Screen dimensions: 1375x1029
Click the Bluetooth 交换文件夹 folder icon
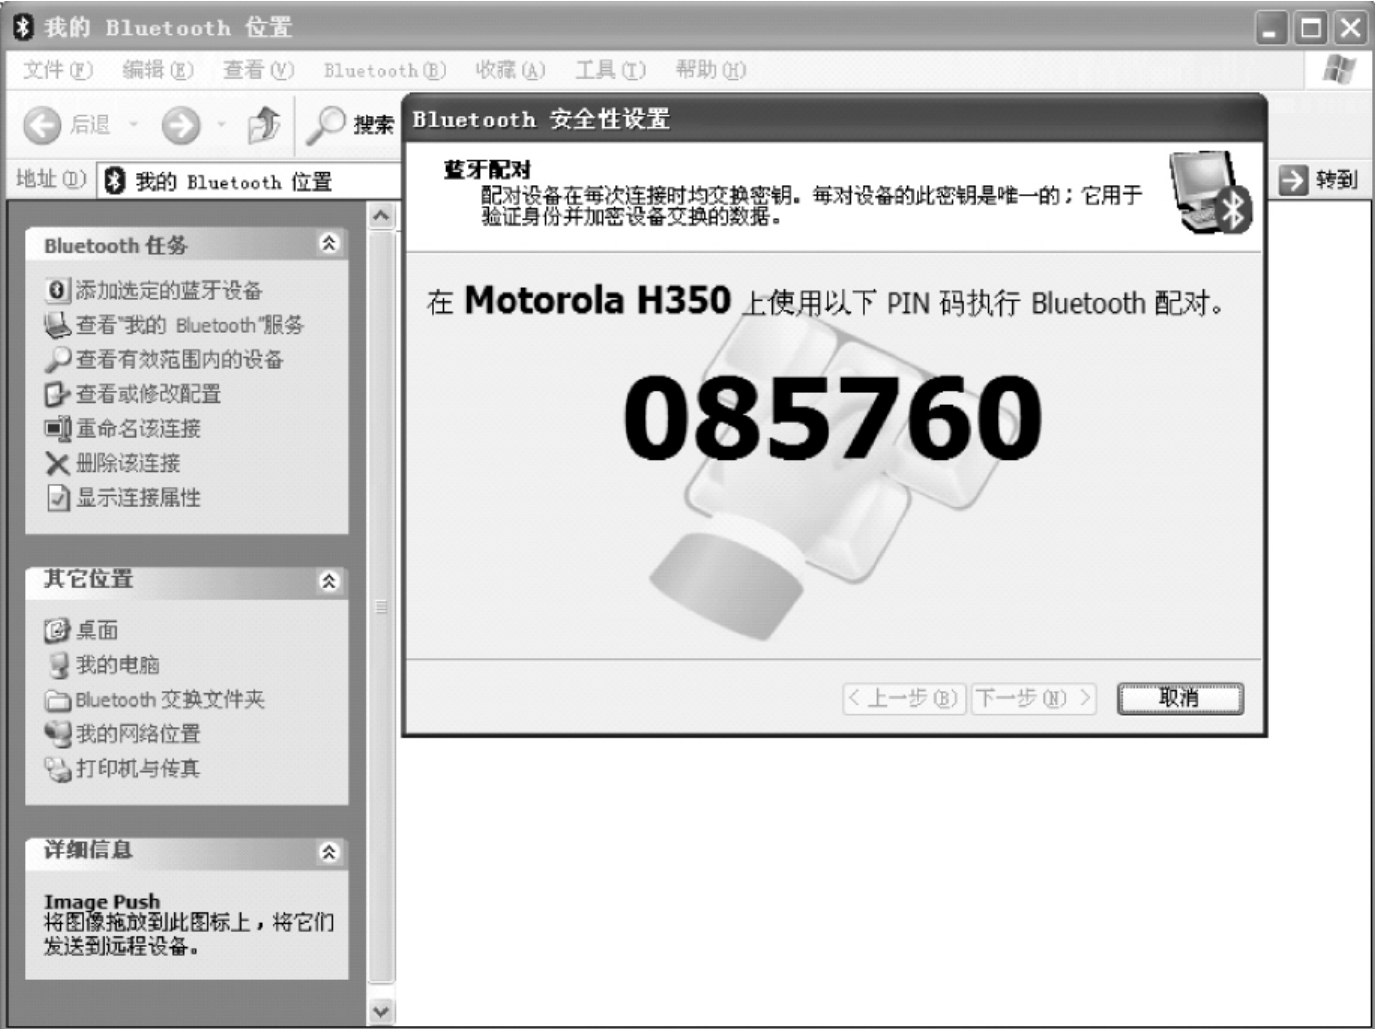point(58,700)
